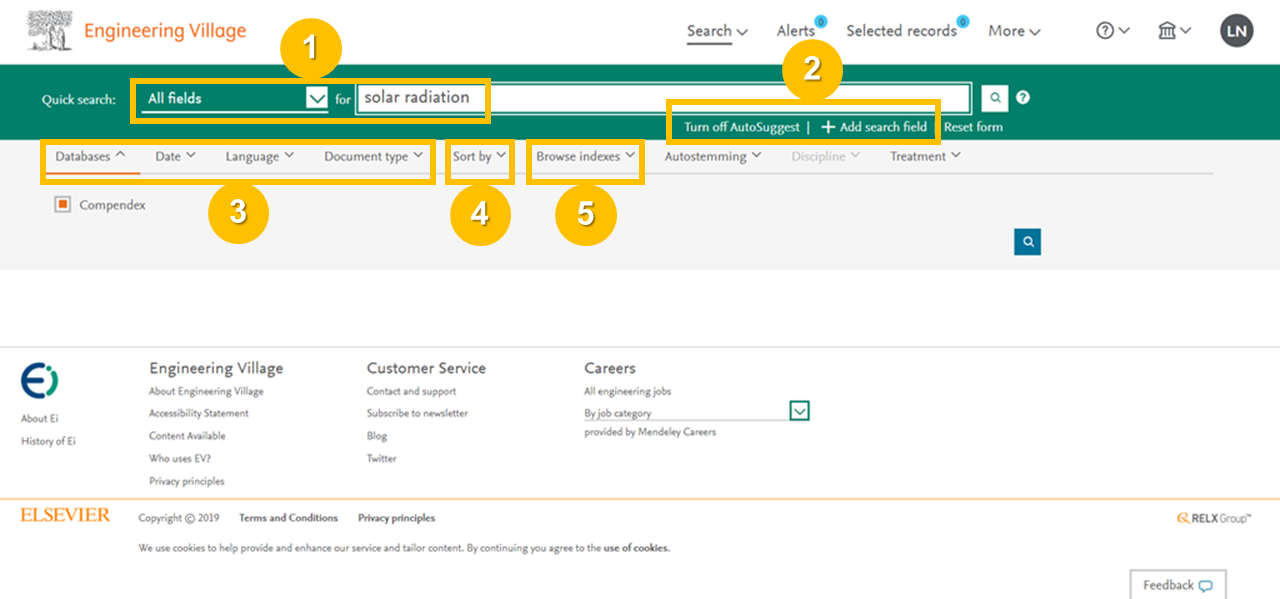1280x599 pixels.
Task: Open the LN user profile avatar
Action: pos(1237,31)
